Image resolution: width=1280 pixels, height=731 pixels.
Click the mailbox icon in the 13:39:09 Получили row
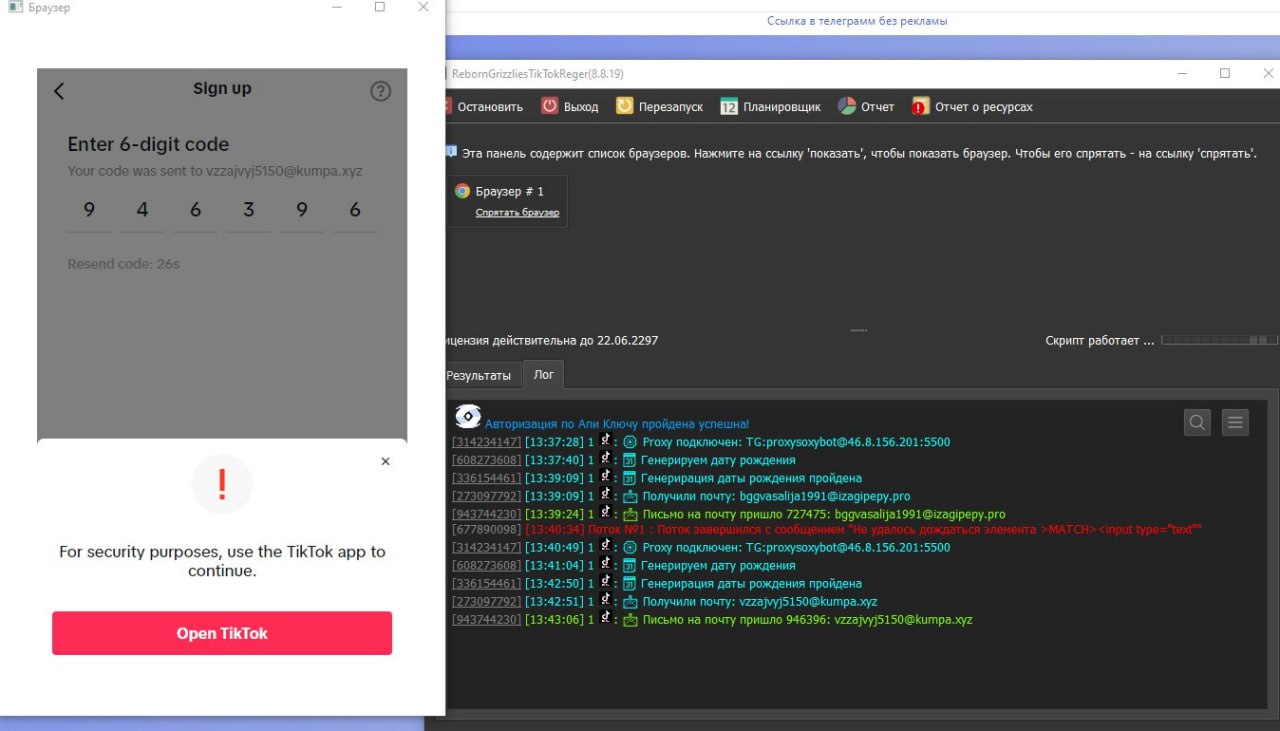tap(630, 496)
